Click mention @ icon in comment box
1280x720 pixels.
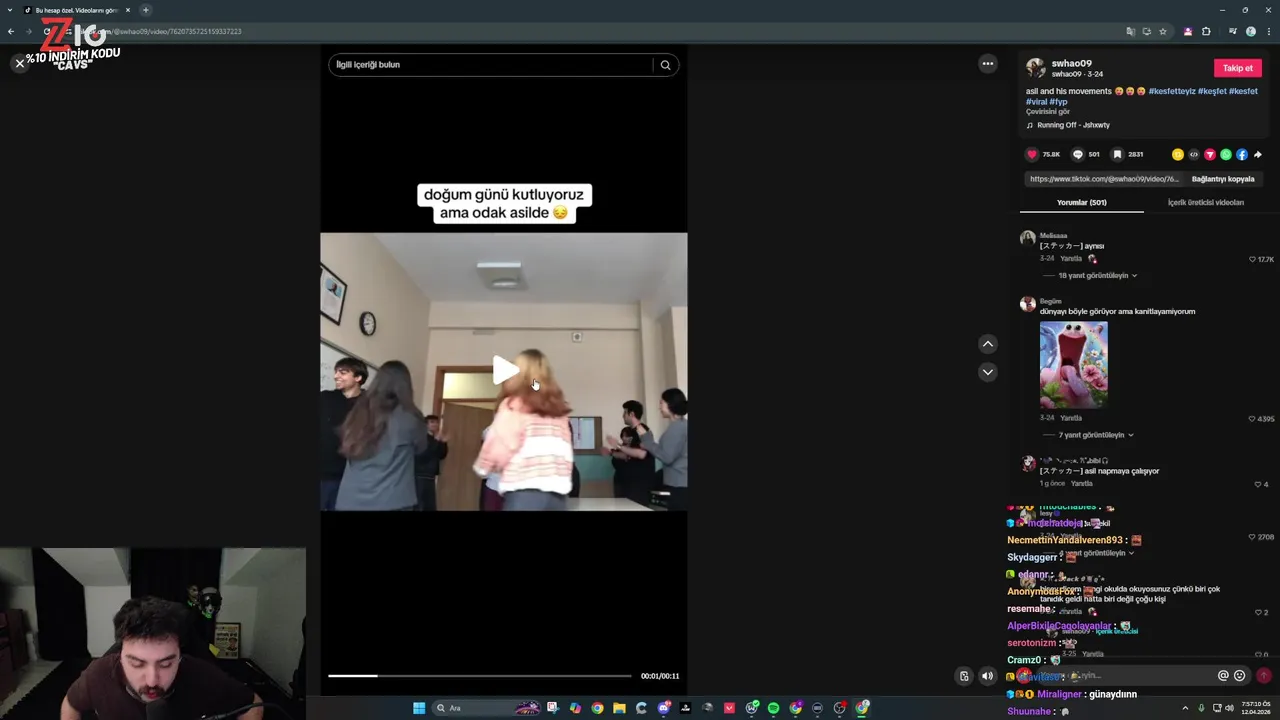[x=1223, y=676]
